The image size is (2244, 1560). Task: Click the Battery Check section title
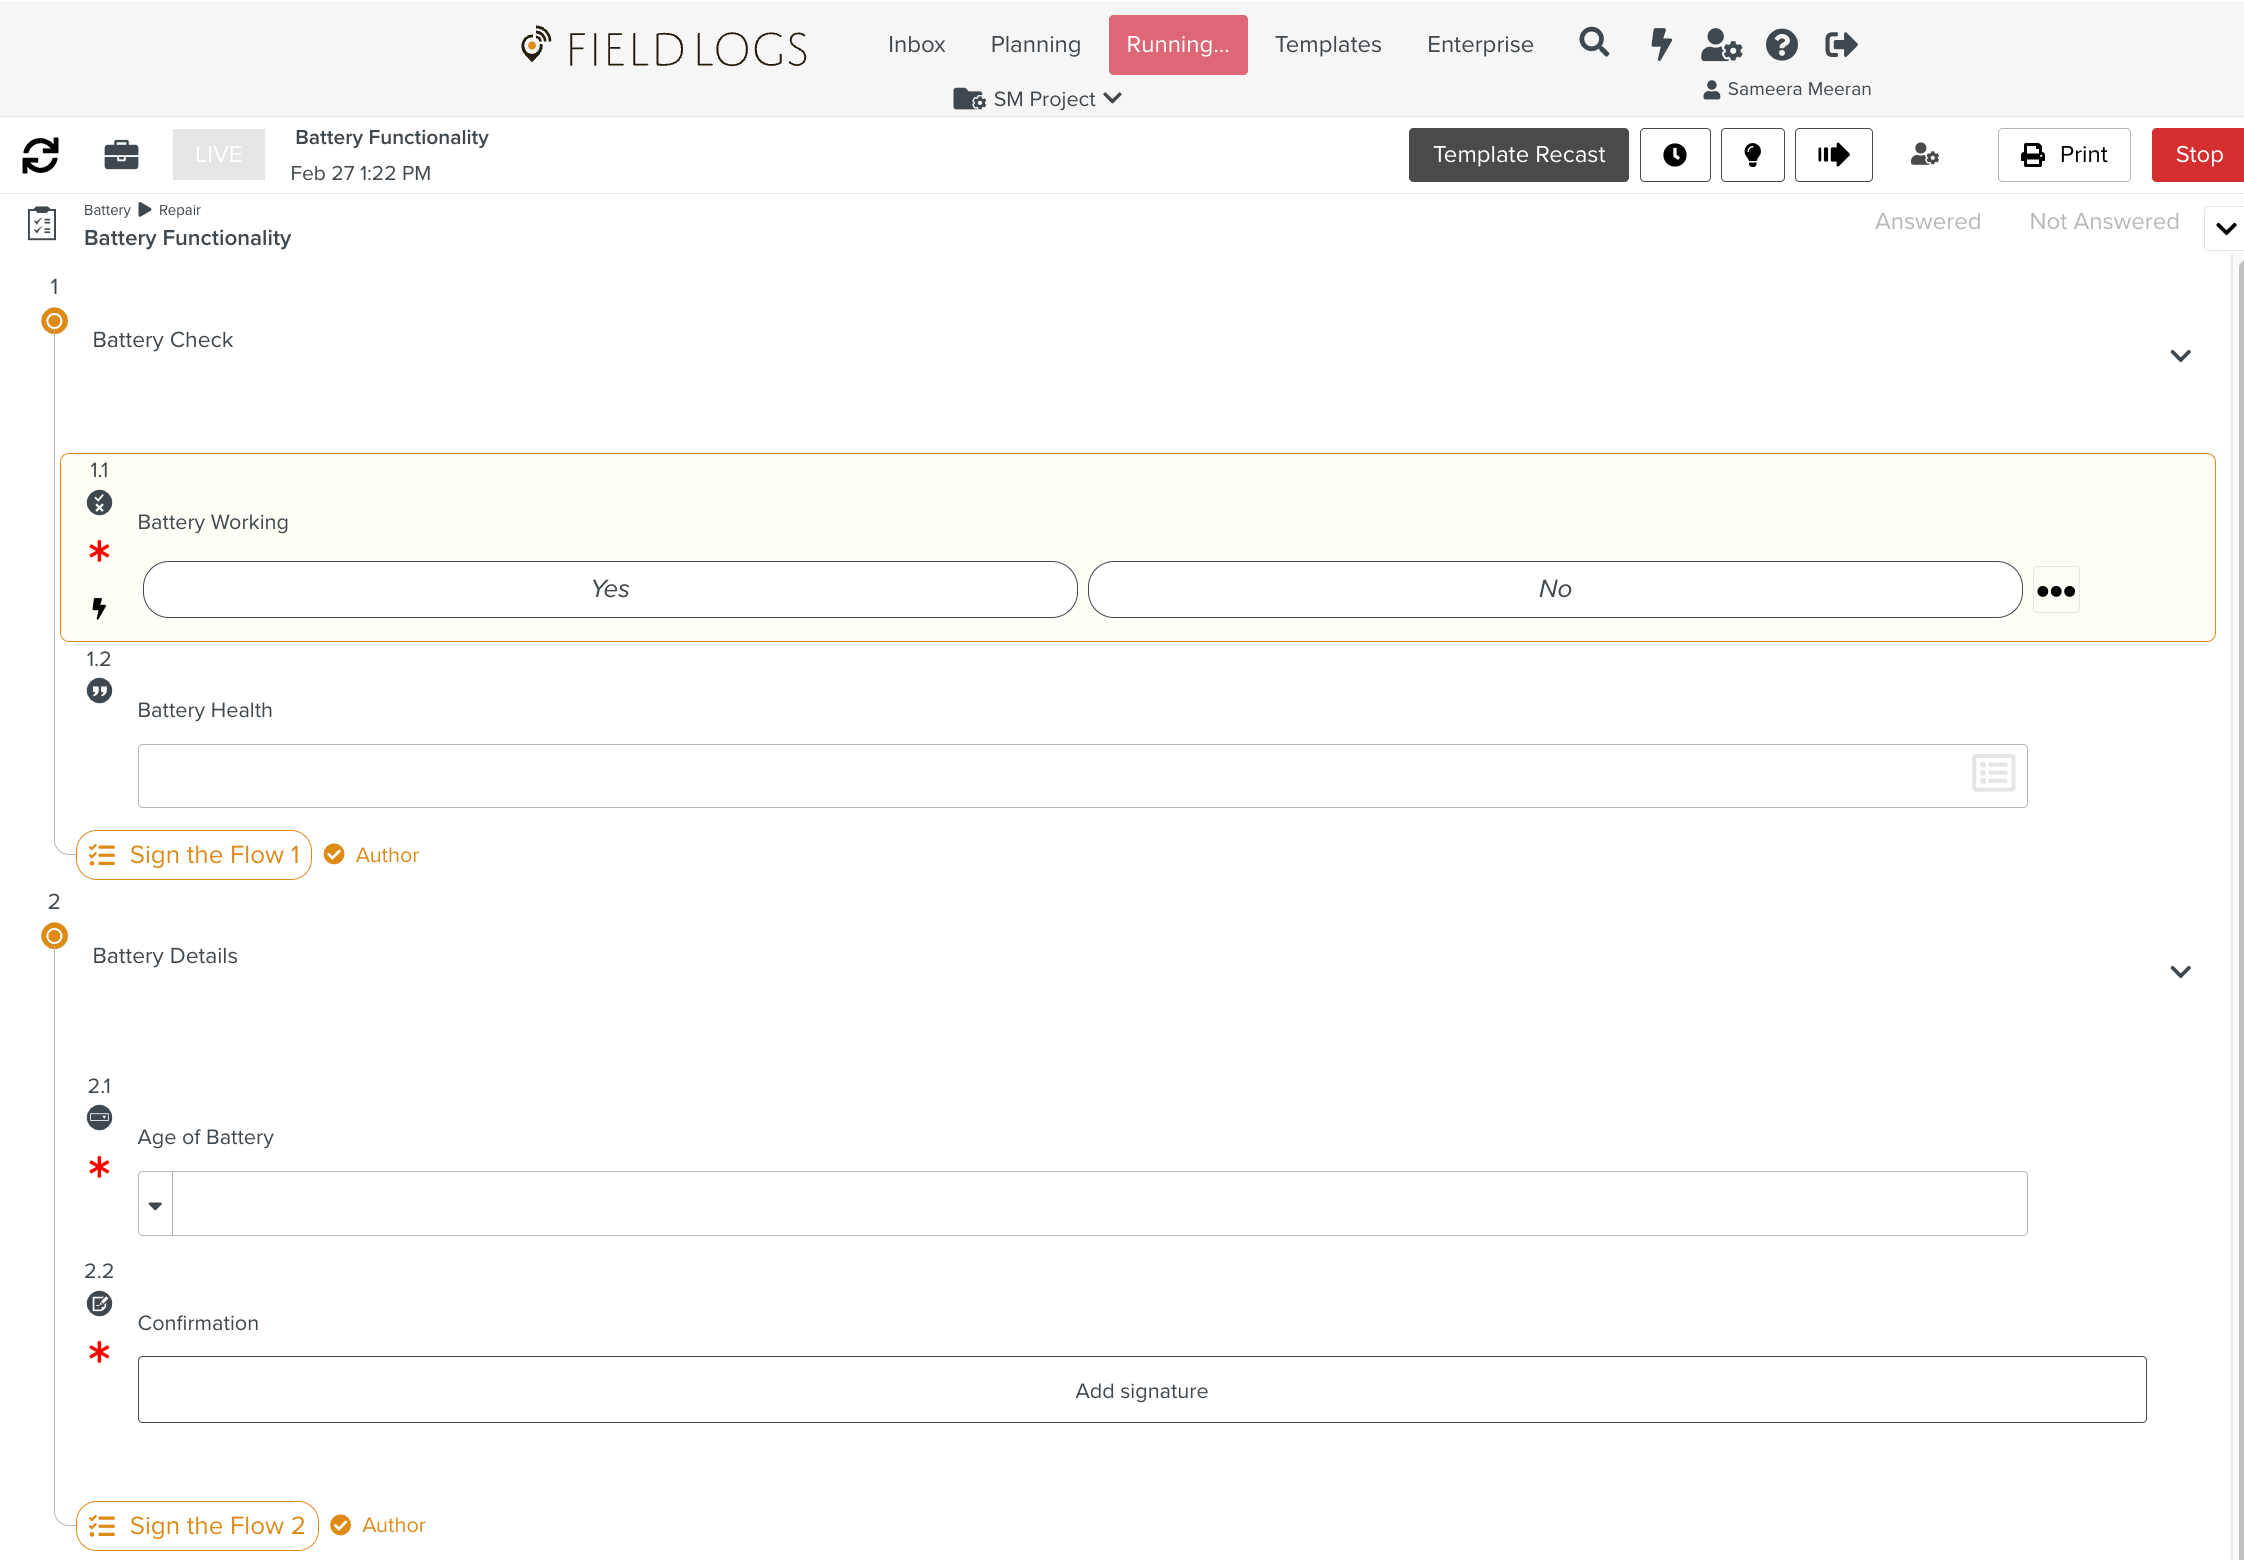(163, 340)
